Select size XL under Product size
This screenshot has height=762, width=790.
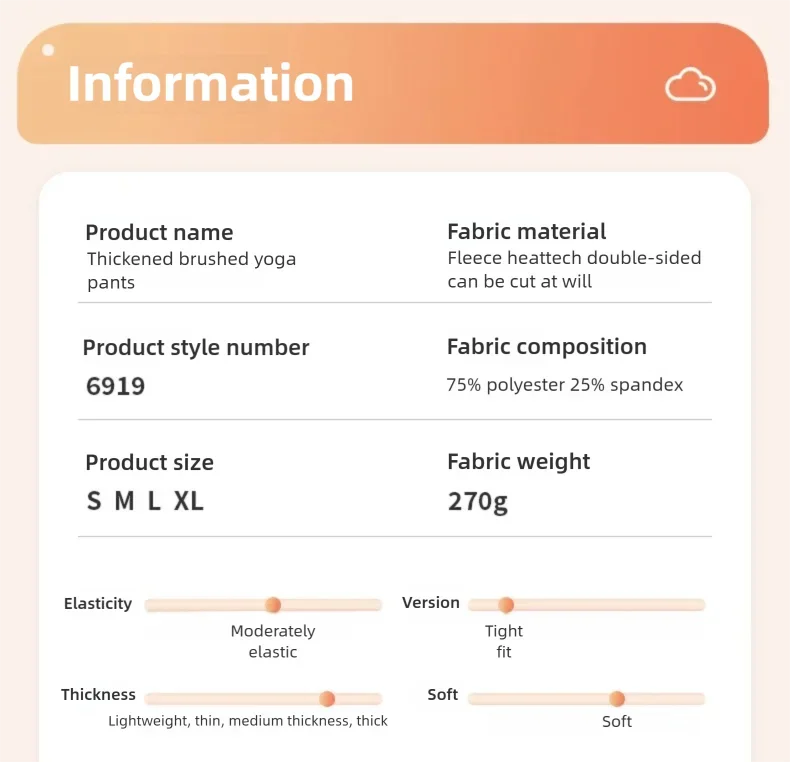[189, 501]
